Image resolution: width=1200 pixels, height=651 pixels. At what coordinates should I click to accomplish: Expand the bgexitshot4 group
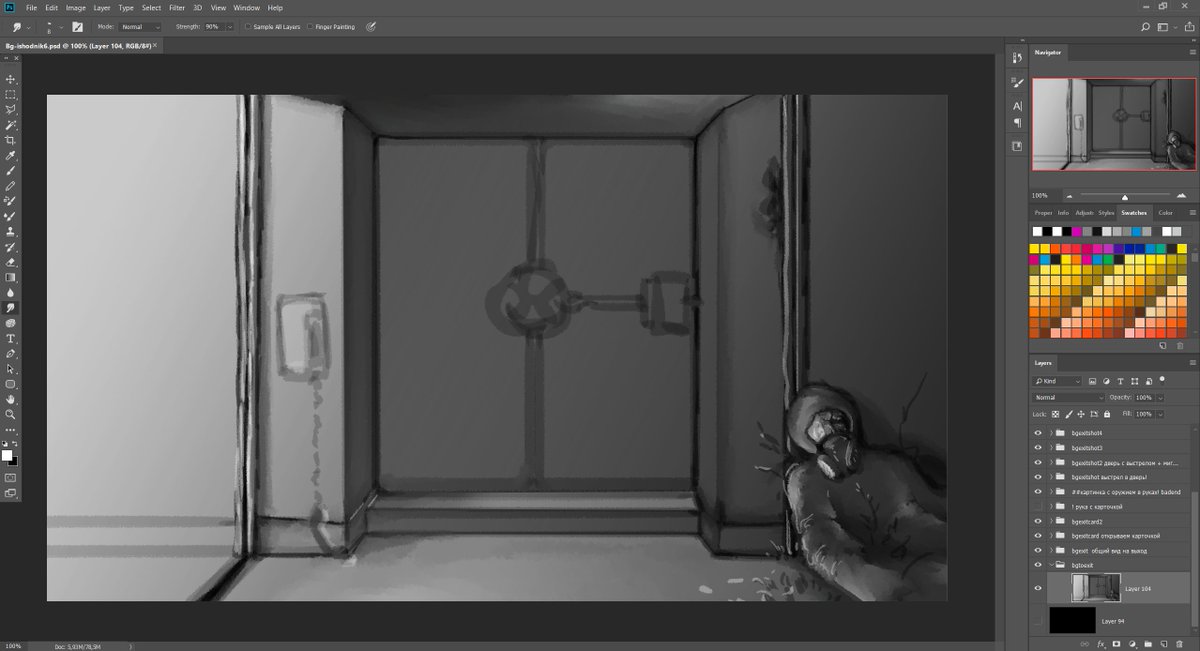(x=1051, y=433)
